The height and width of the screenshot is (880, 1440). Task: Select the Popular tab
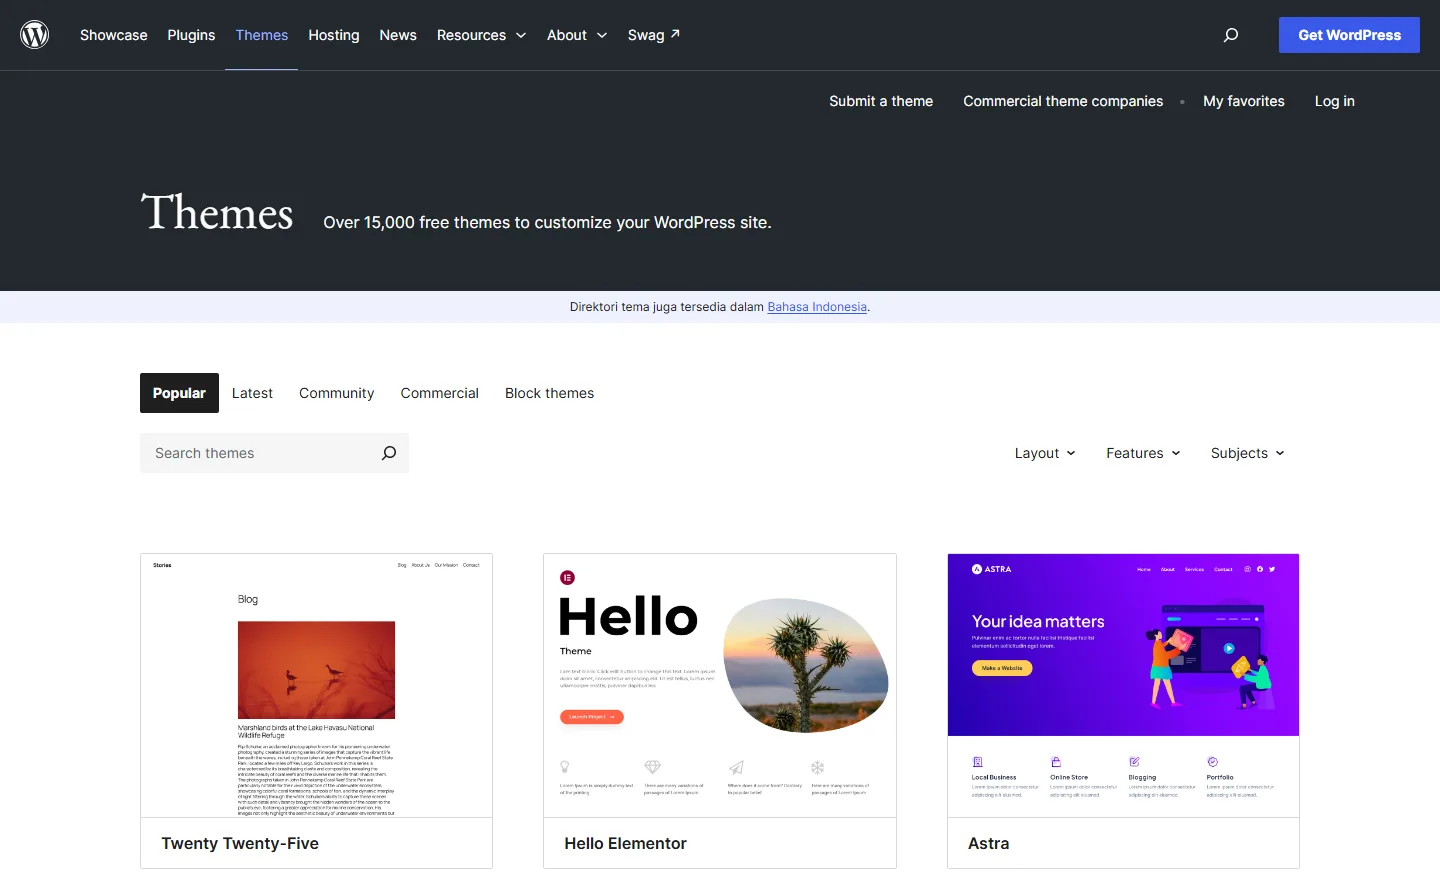(179, 393)
